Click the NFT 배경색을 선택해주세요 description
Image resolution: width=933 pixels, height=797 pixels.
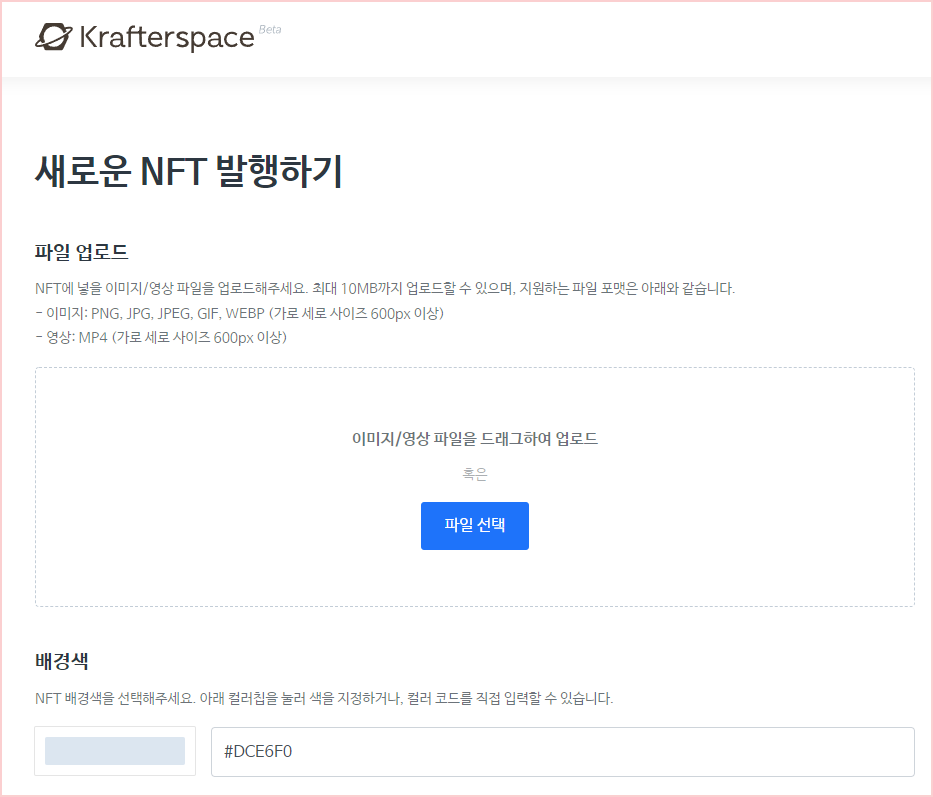(x=324, y=698)
